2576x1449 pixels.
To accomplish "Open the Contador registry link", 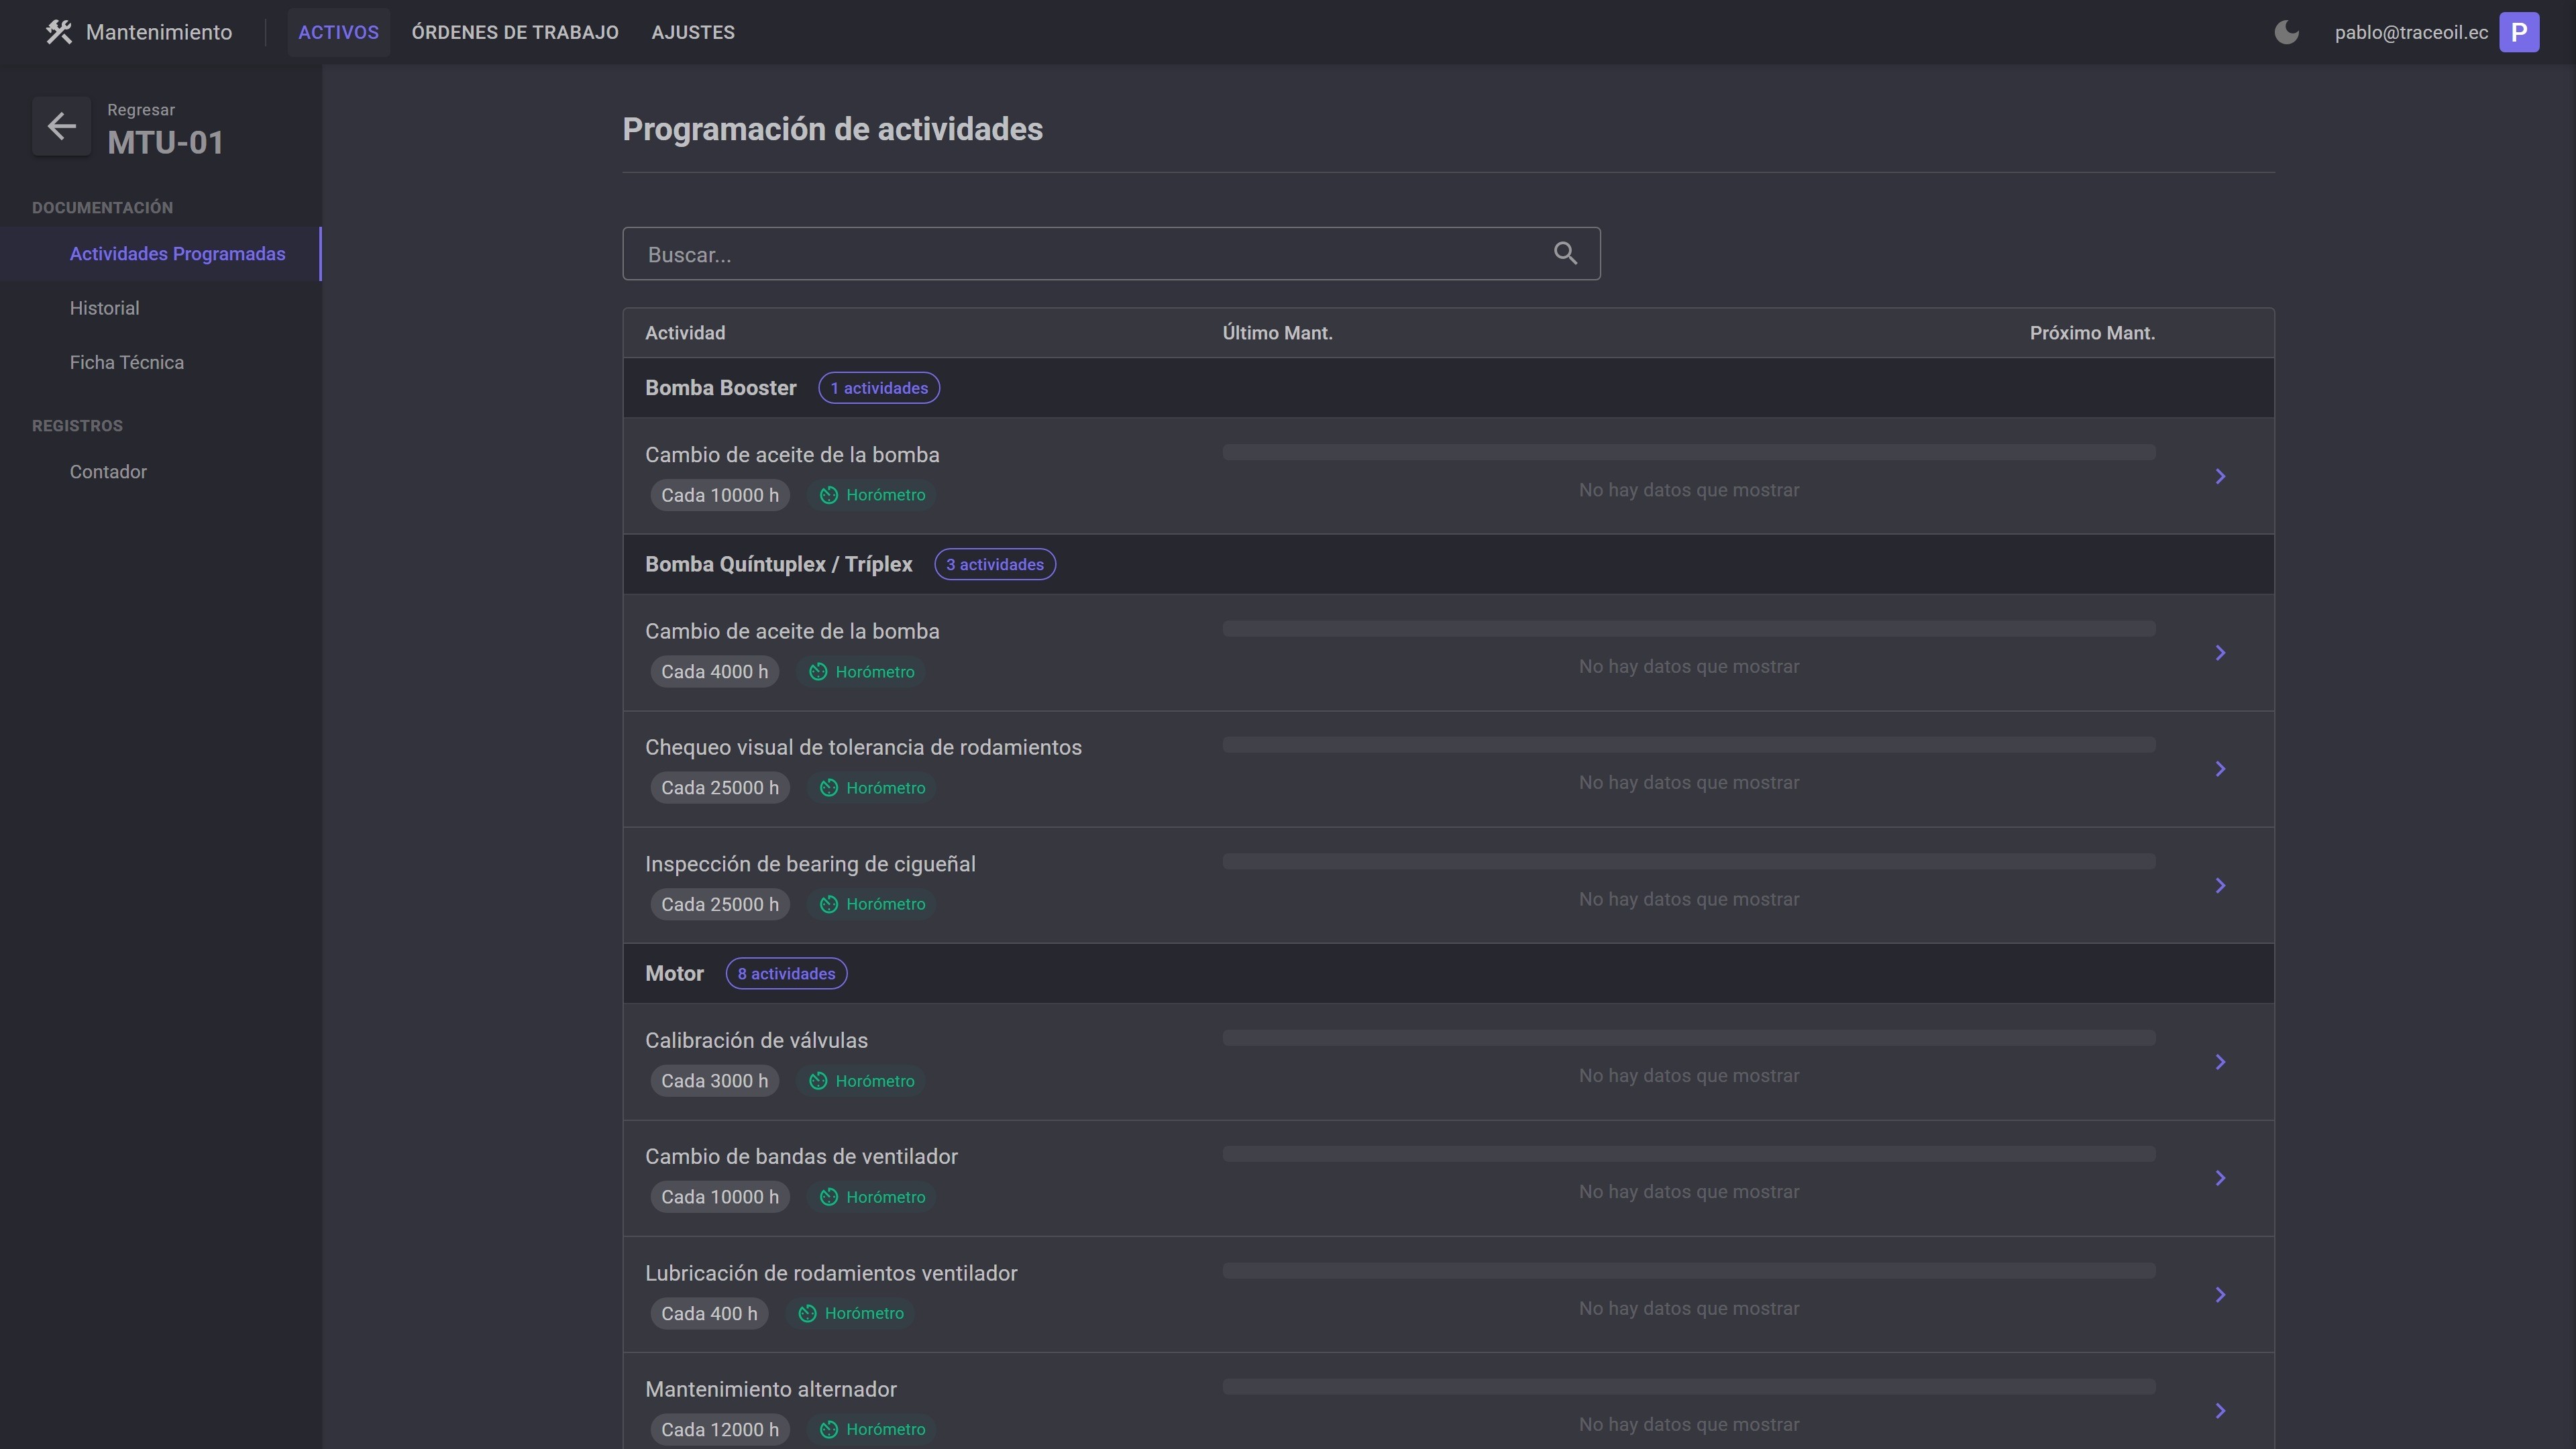I will 108,472.
